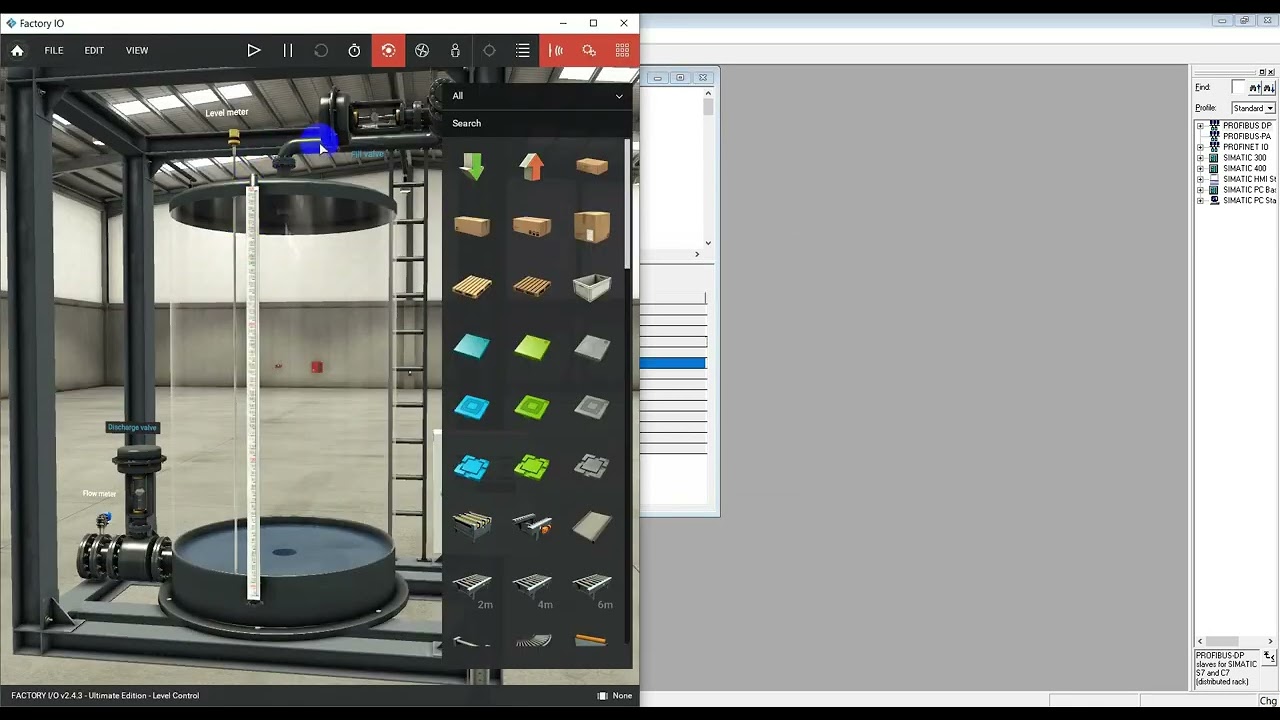Open the cameras list icon
The height and width of the screenshot is (720, 1280).
pyautogui.click(x=523, y=50)
